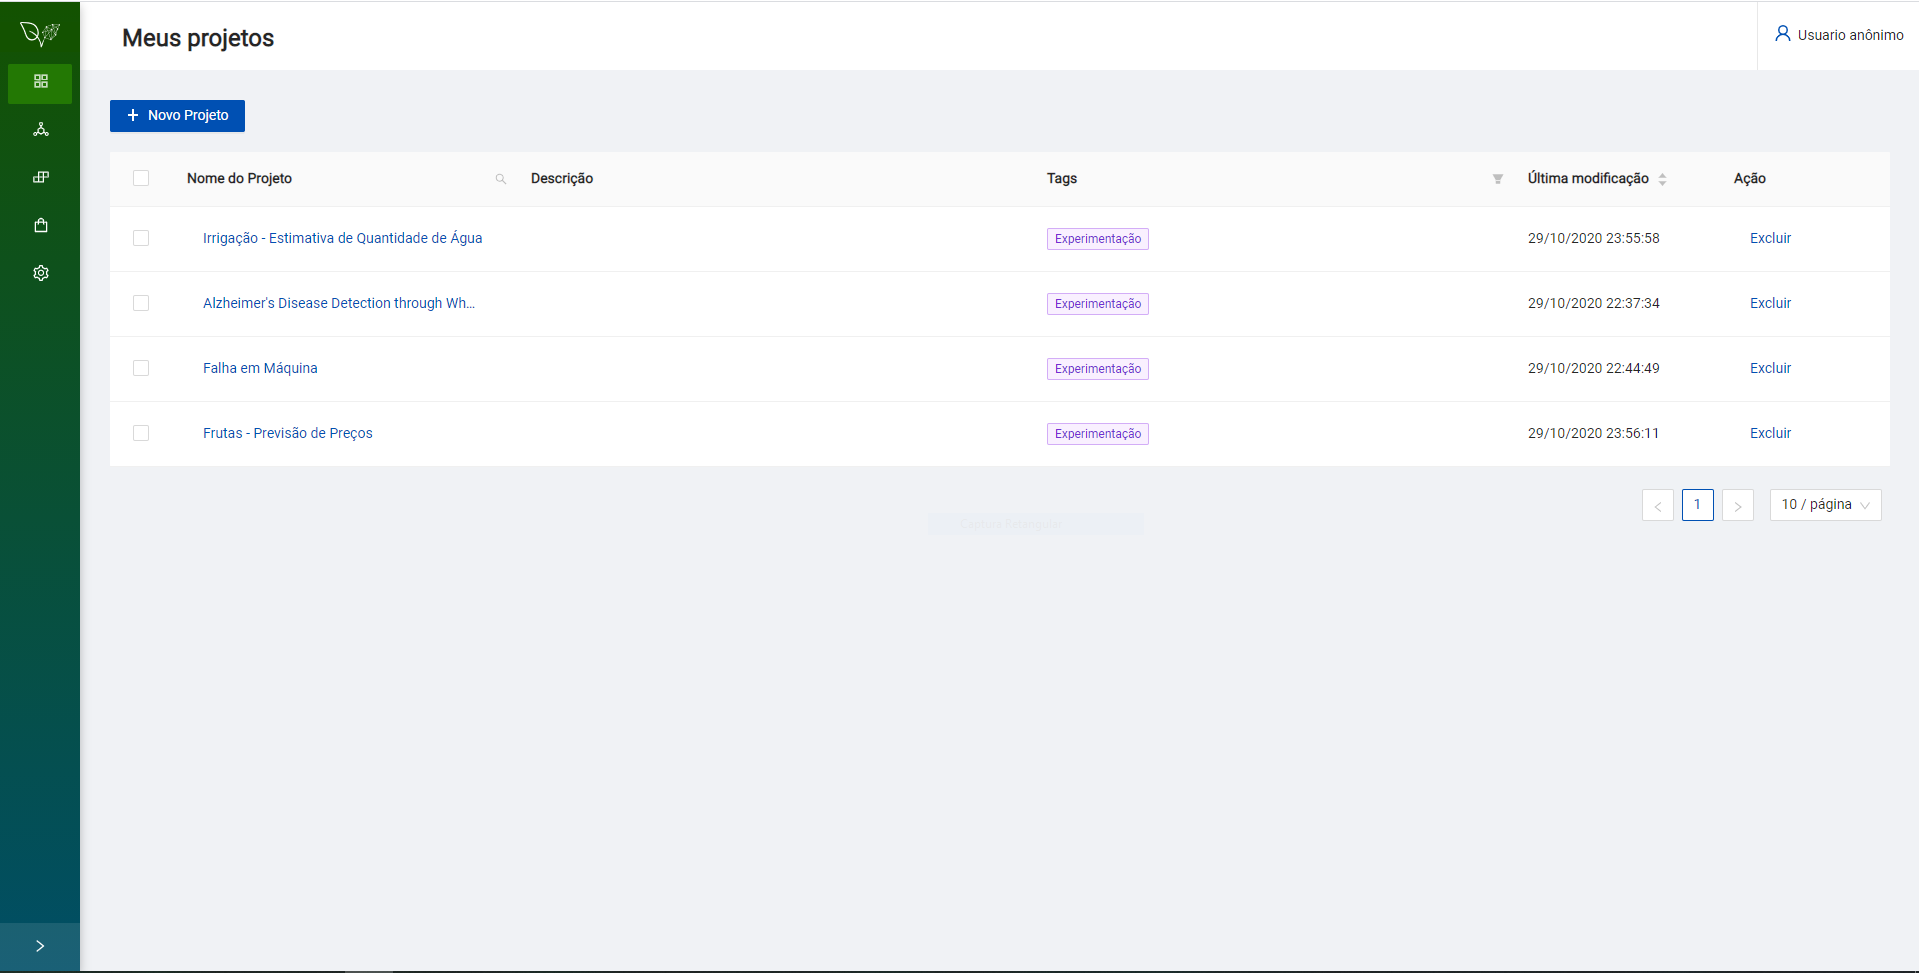
Task: Click Experimentação tag in Irrigação row
Action: (1097, 239)
